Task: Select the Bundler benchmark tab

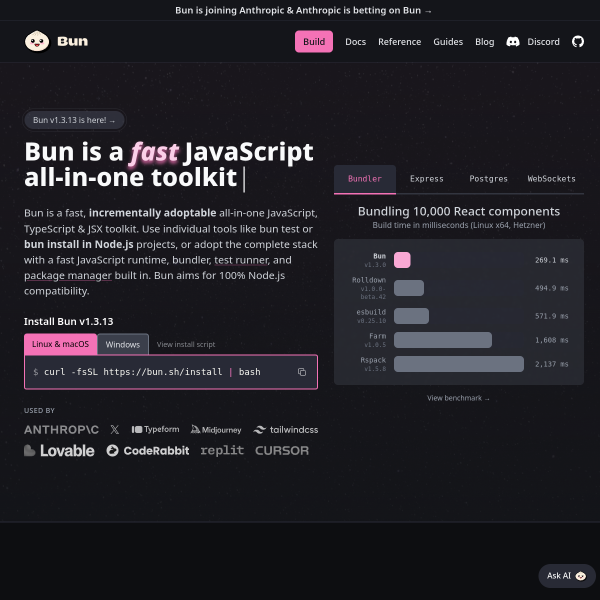Action: (x=365, y=179)
